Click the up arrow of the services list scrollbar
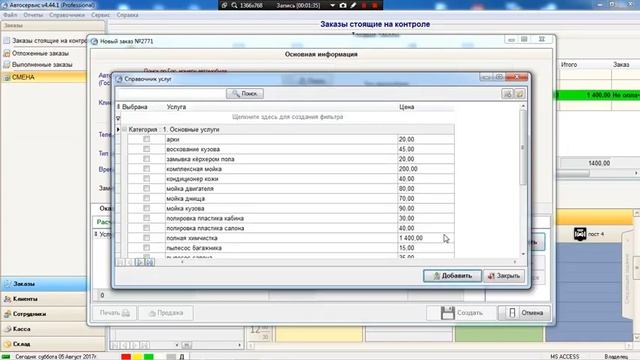This screenshot has width=640, height=360. coord(523,107)
